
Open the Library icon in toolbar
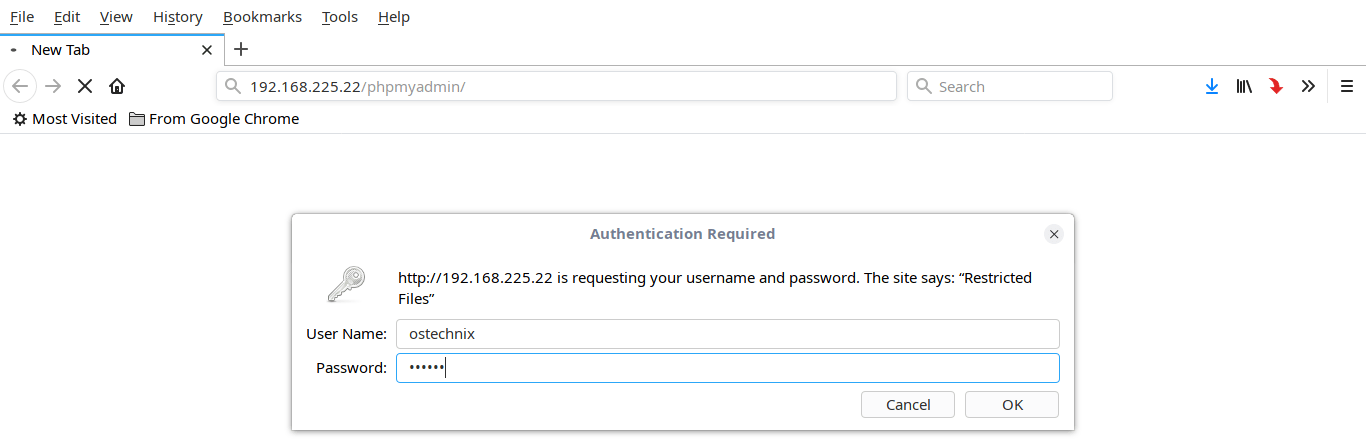(x=1244, y=86)
